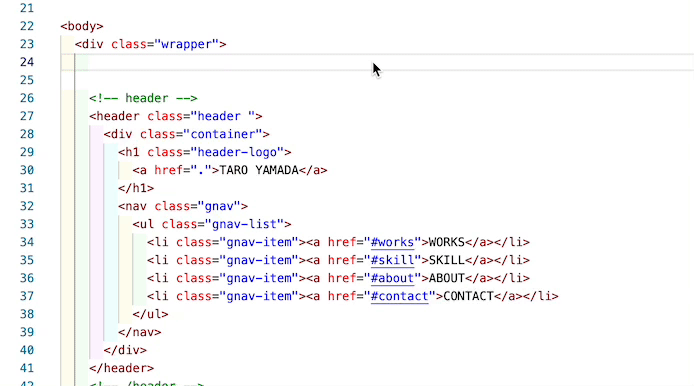Click the container class value
Screen dimensions: 694x386
223,134
